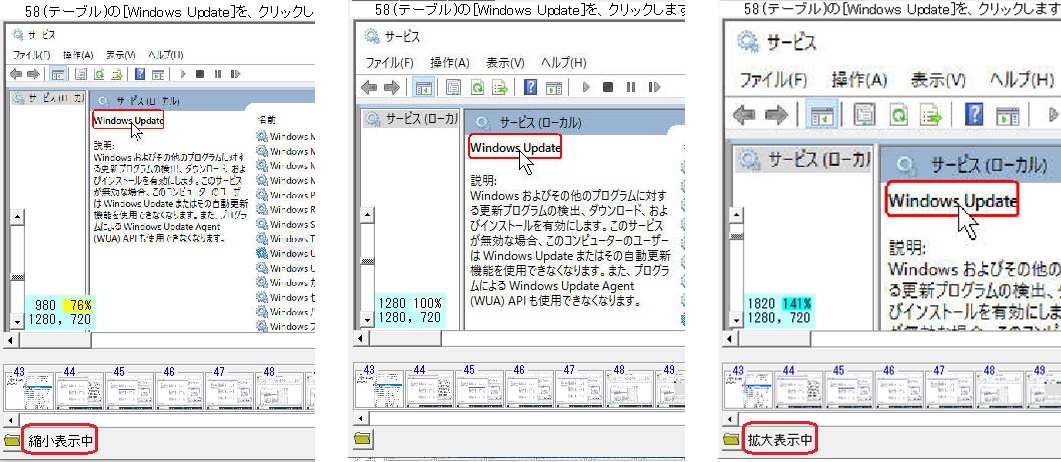Click Back arrow in the 100% view toolbar
Viewport: 1061px width, 462px height.
tap(369, 87)
